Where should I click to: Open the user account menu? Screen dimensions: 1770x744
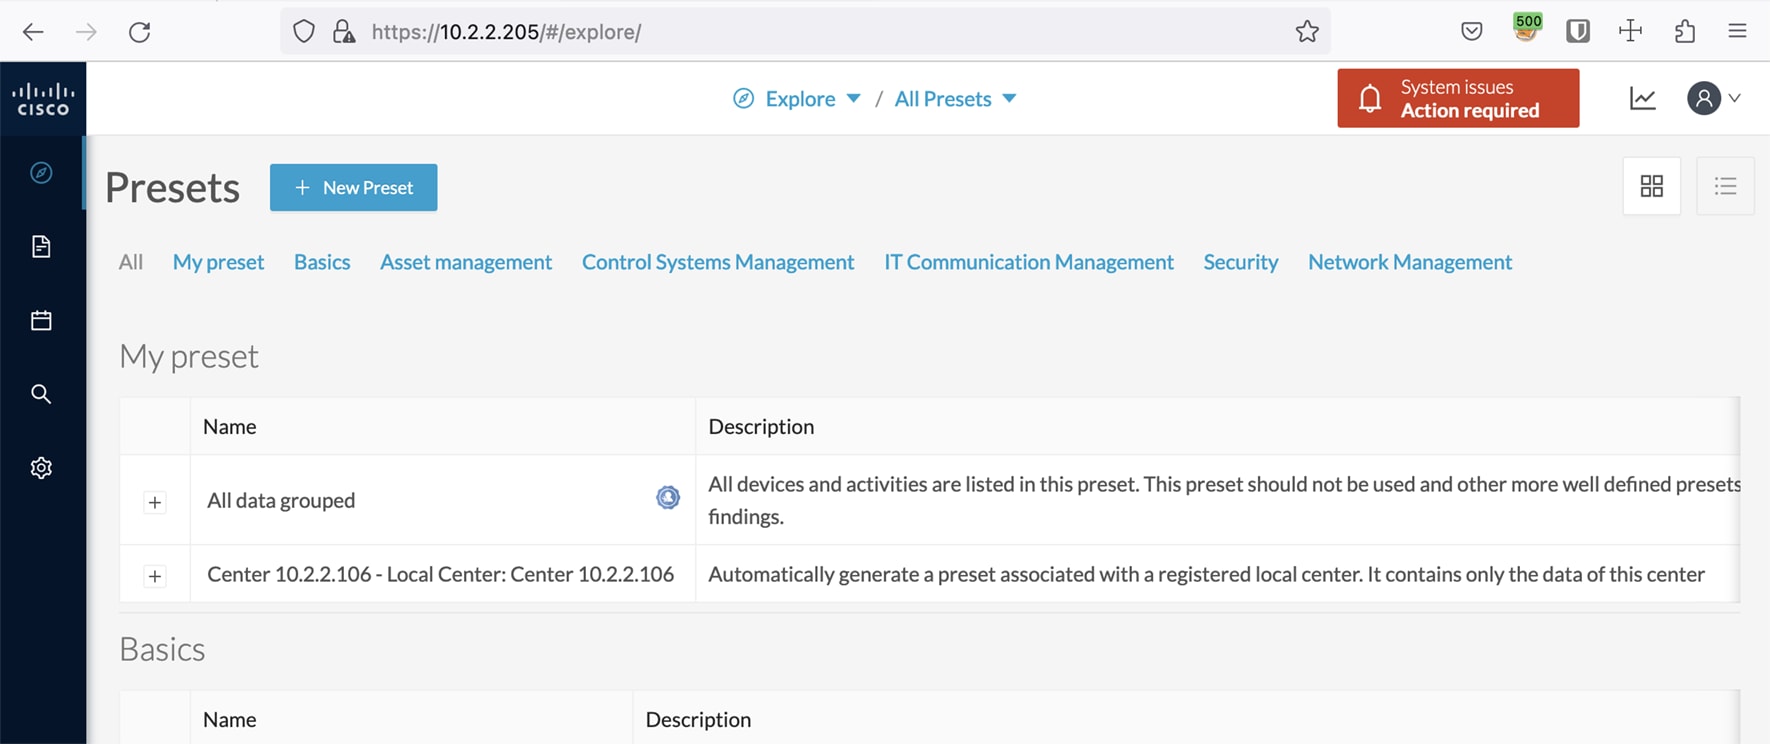[x=1714, y=98]
